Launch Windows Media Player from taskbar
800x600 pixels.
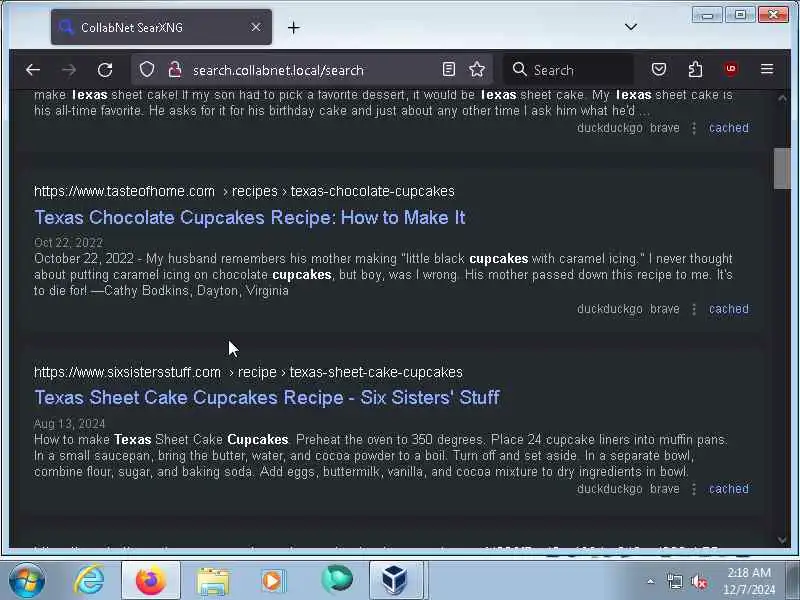(x=274, y=580)
